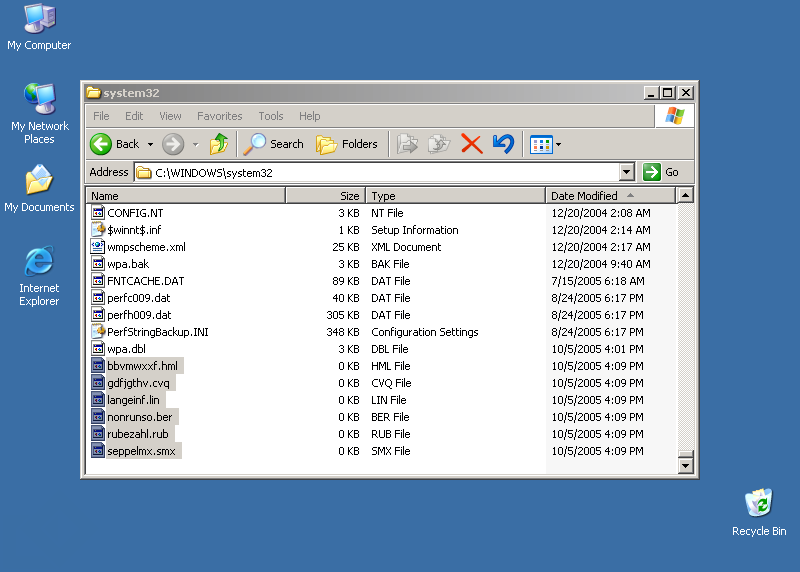Click the nonrunso.ber file name
800x572 pixels.
pos(140,417)
